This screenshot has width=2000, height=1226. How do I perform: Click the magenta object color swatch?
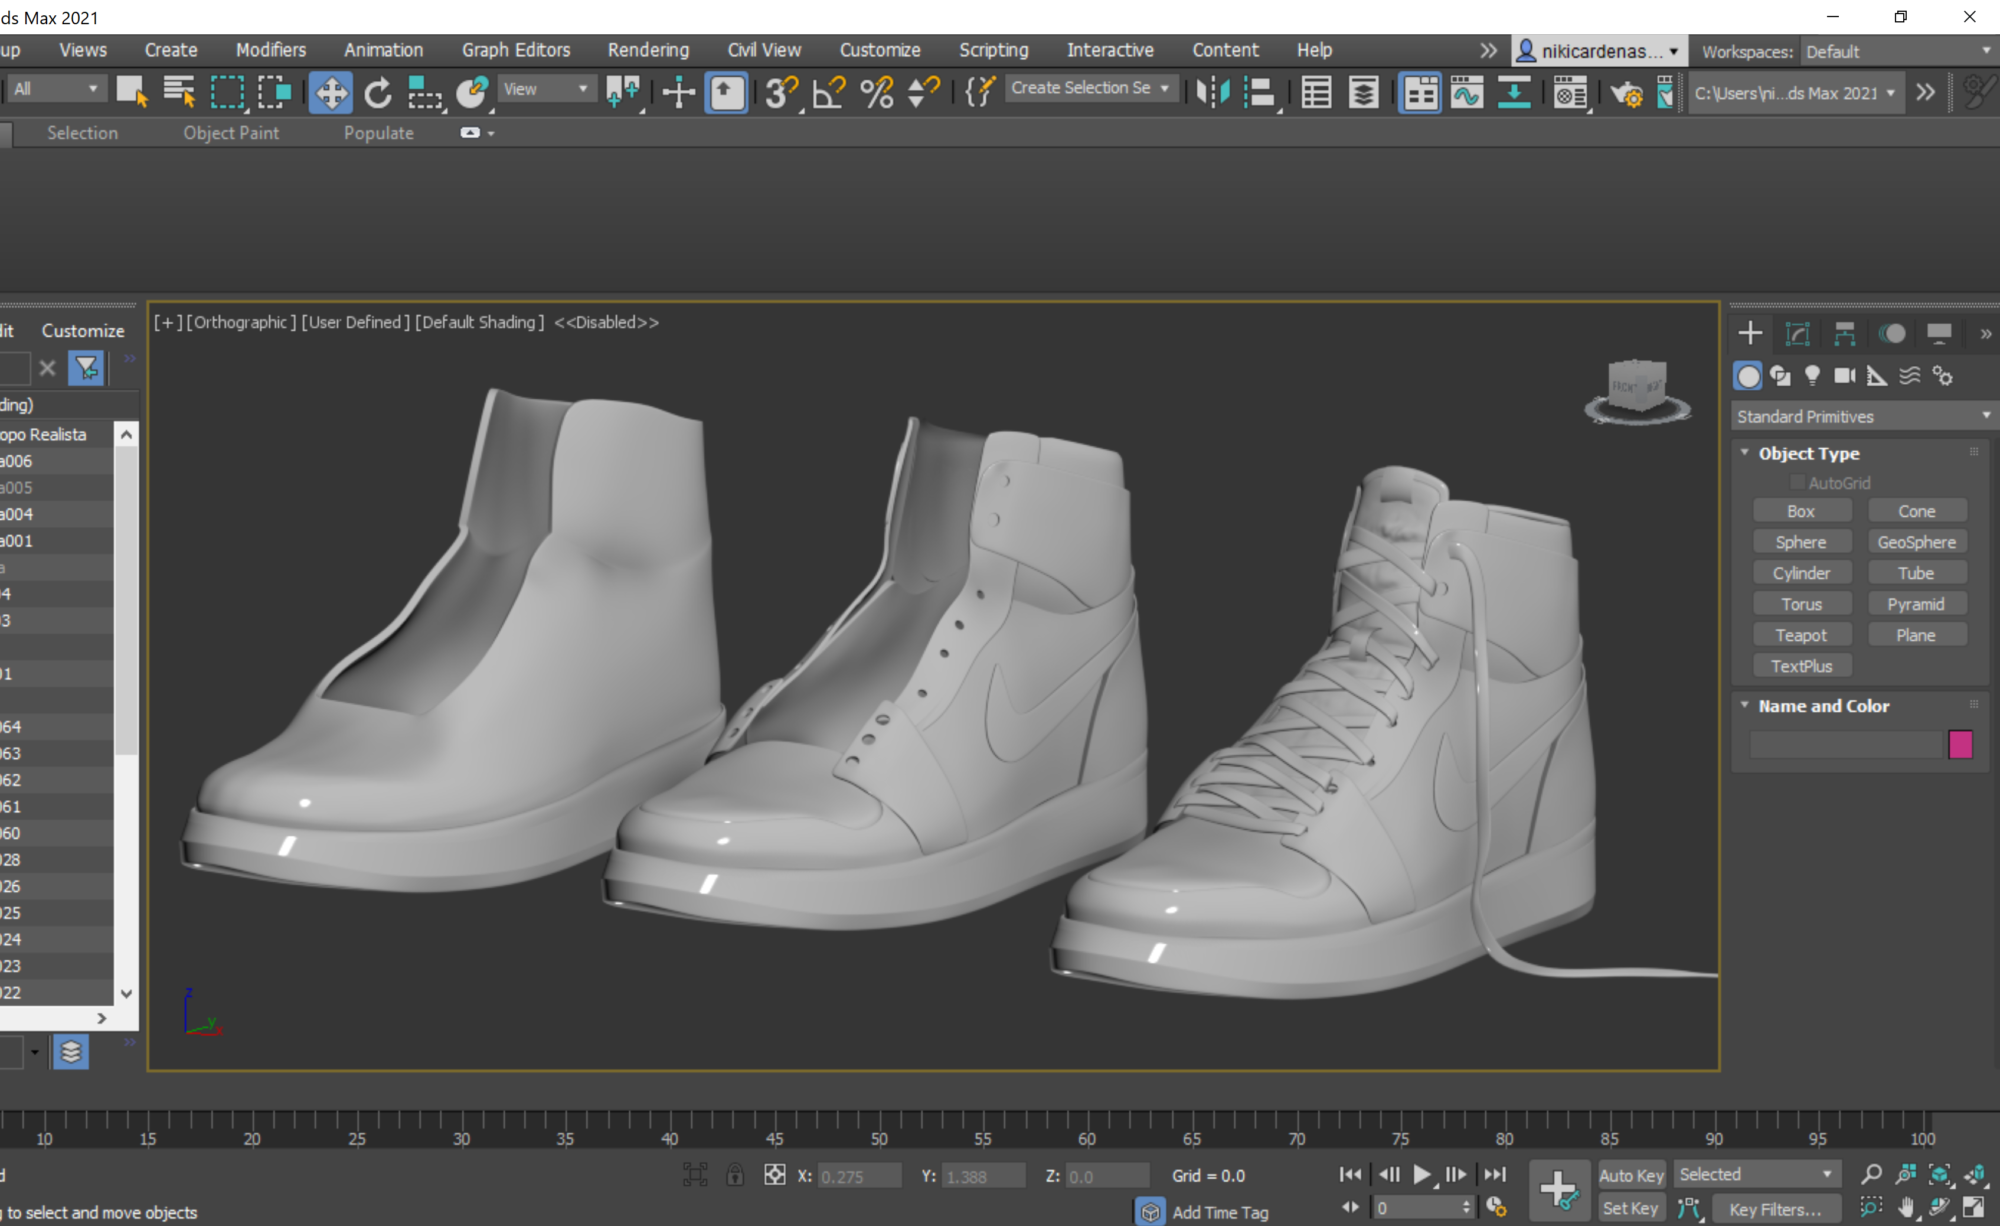(x=1960, y=744)
